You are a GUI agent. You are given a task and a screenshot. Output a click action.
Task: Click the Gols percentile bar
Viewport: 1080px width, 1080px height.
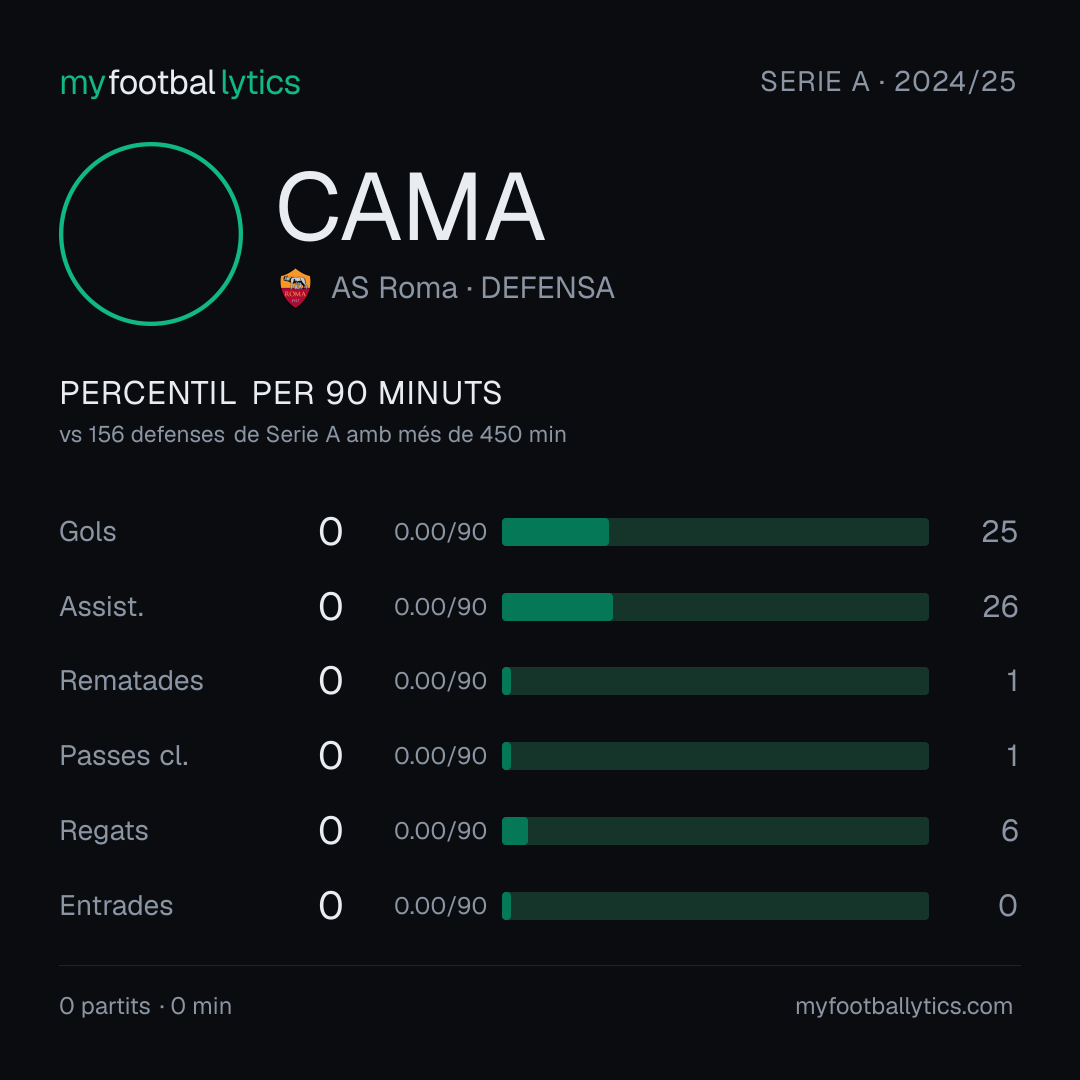(x=715, y=532)
